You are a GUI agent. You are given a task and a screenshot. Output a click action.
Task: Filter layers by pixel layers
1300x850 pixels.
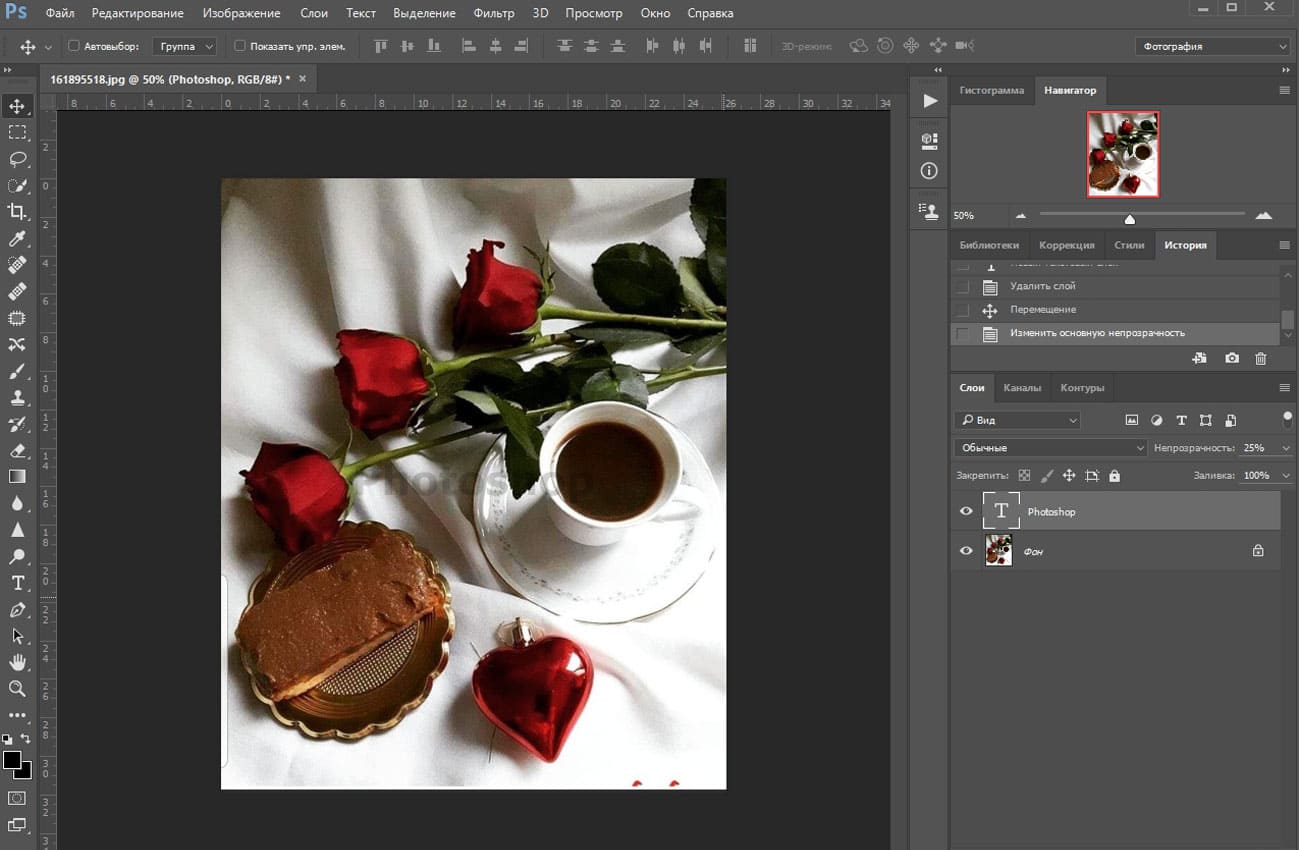point(1132,420)
